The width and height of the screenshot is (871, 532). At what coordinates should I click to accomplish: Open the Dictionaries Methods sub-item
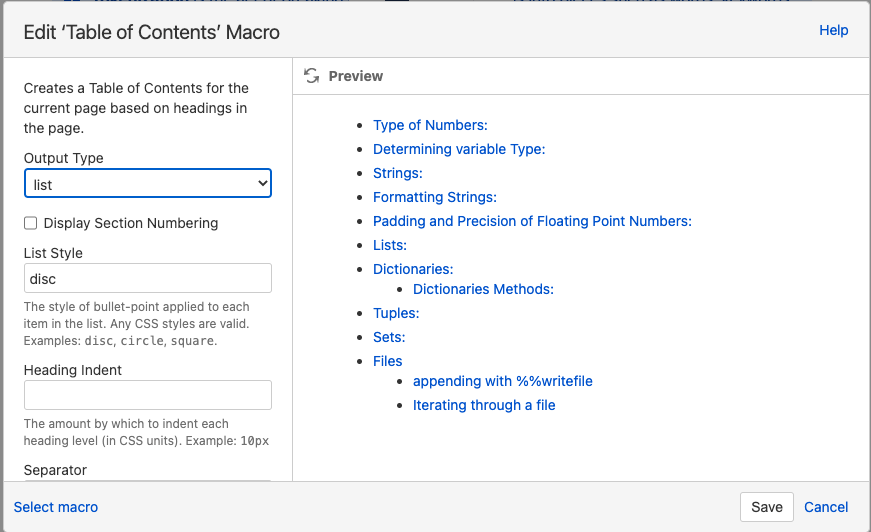tap(483, 289)
